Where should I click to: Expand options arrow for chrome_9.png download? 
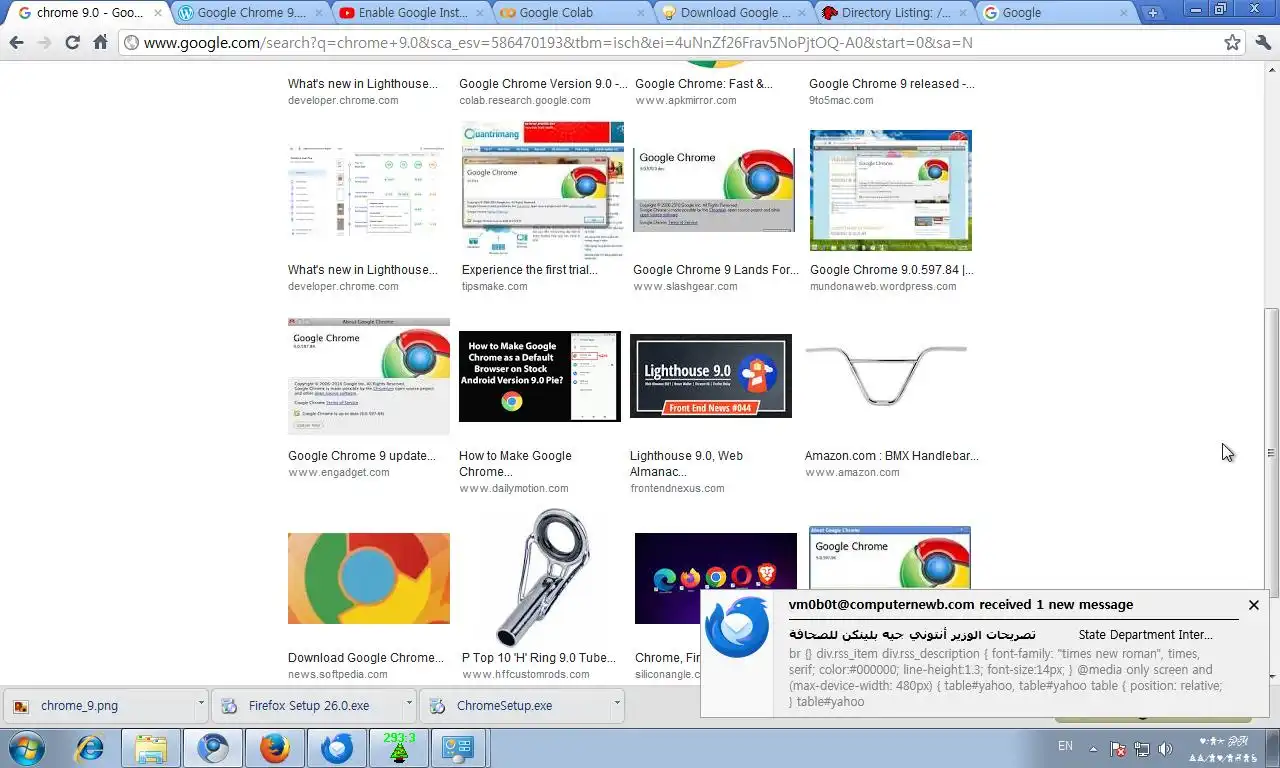click(200, 703)
